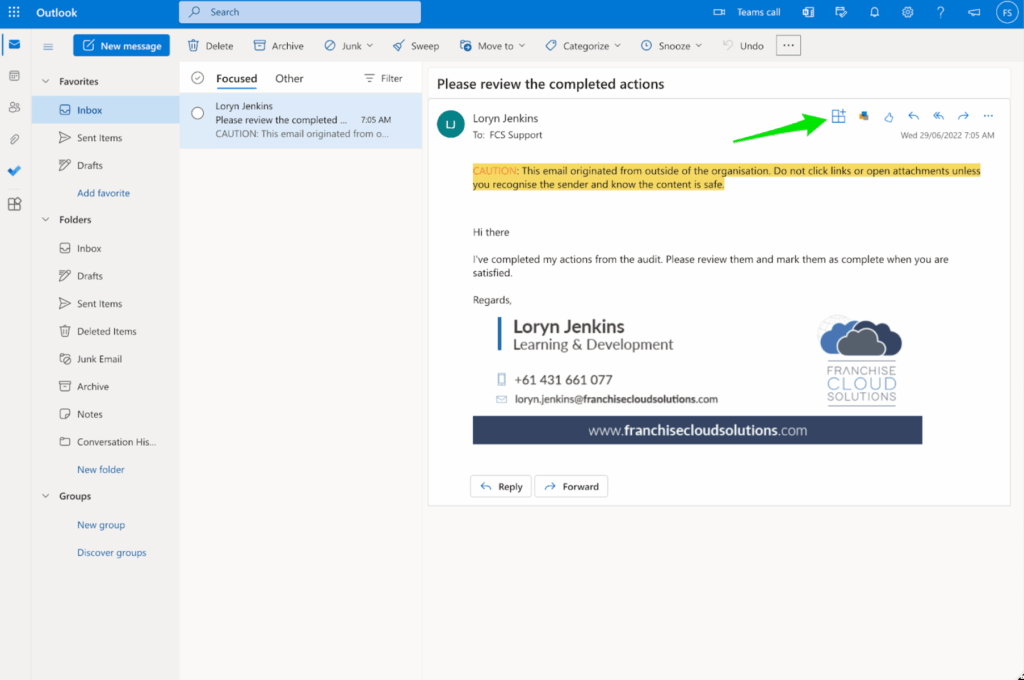
Task: Collapse the Favorites section
Action: tap(46, 82)
